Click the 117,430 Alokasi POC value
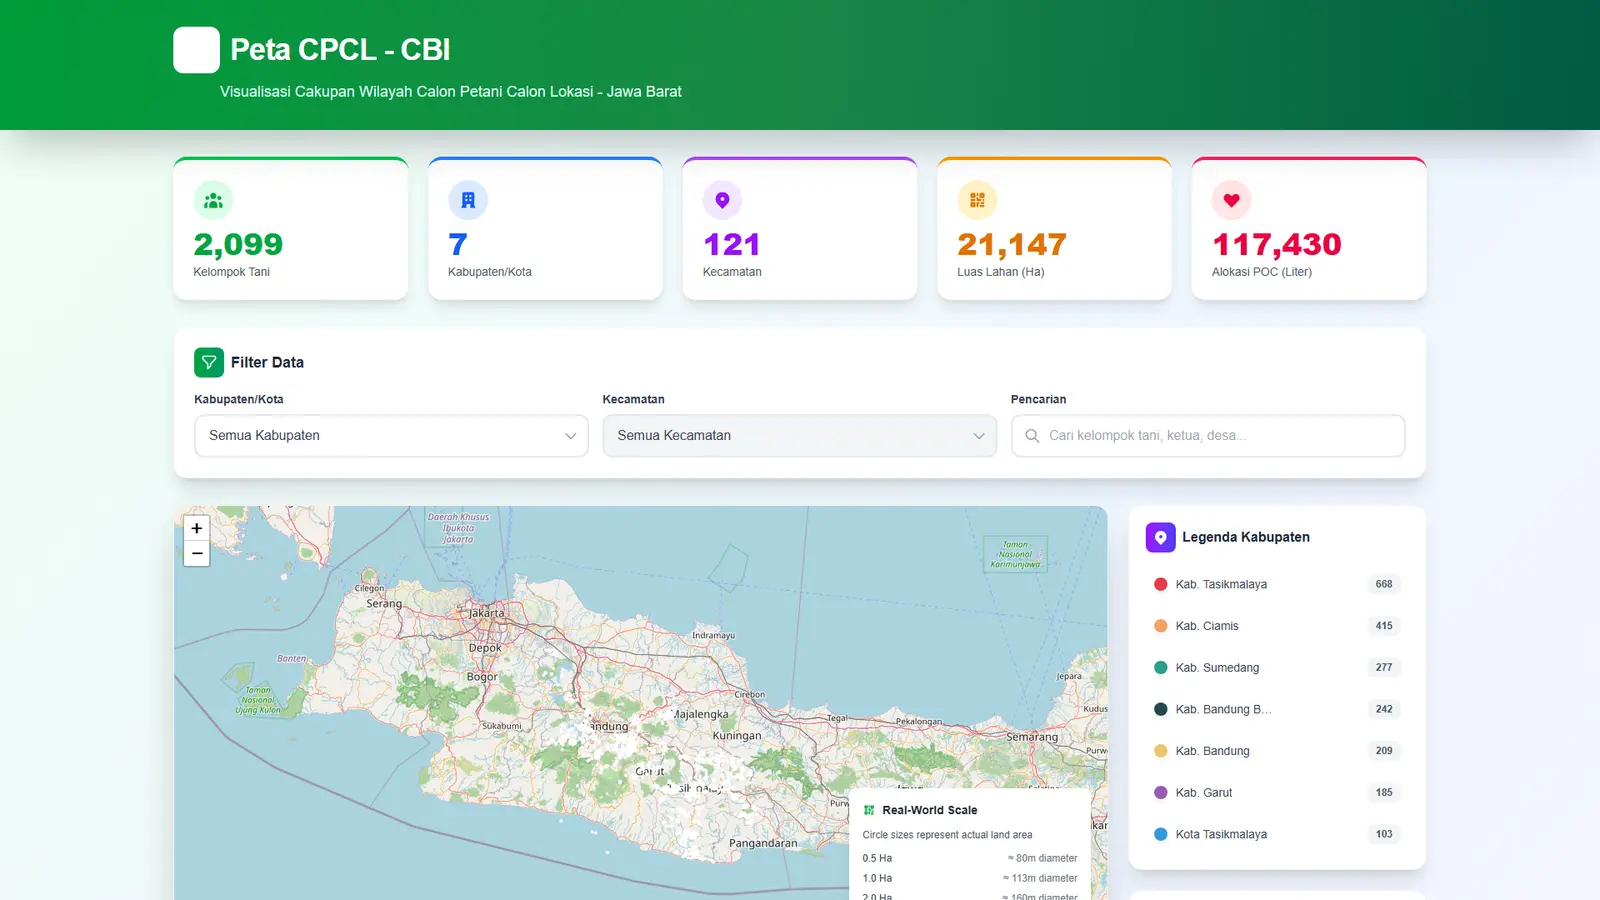This screenshot has height=900, width=1600. (1277, 244)
